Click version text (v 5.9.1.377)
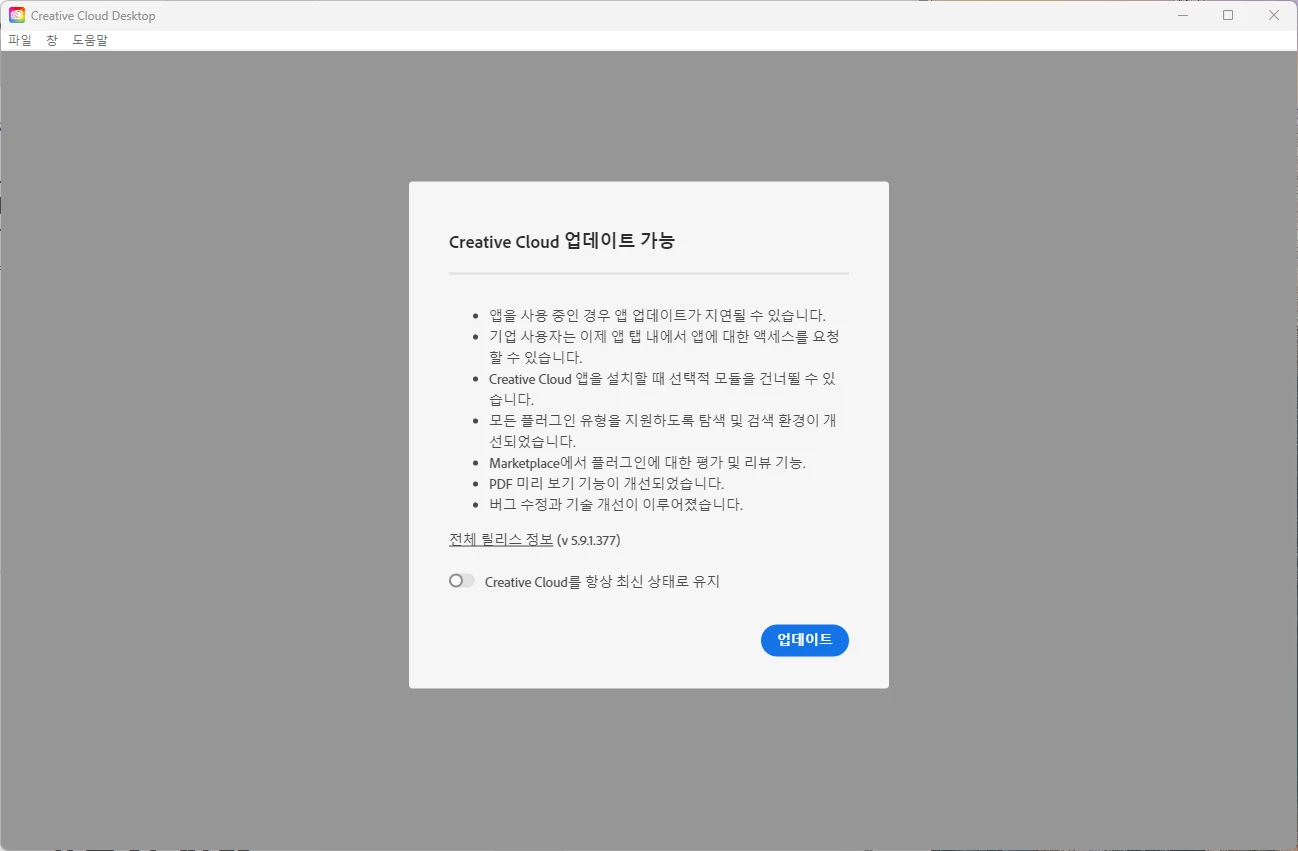Image resolution: width=1298 pixels, height=851 pixels. [x=589, y=540]
